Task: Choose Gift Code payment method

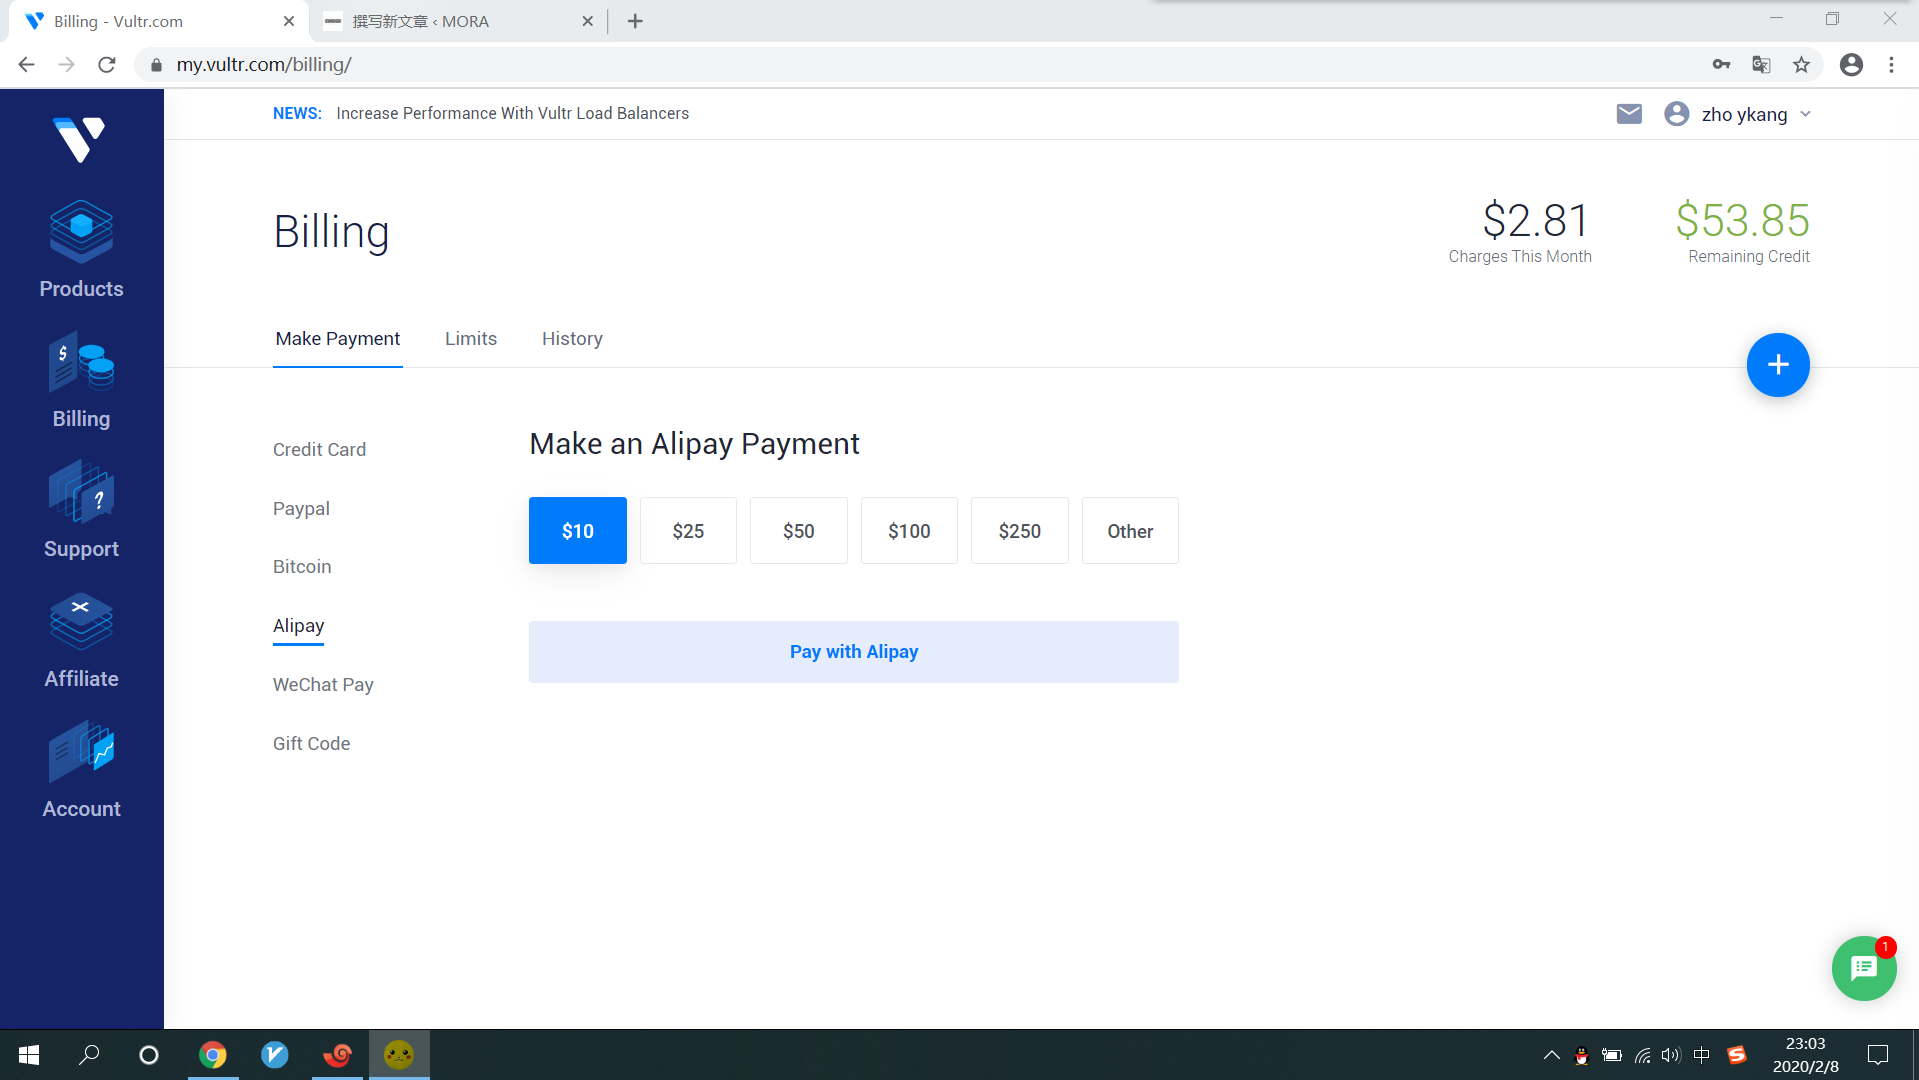Action: 311,744
